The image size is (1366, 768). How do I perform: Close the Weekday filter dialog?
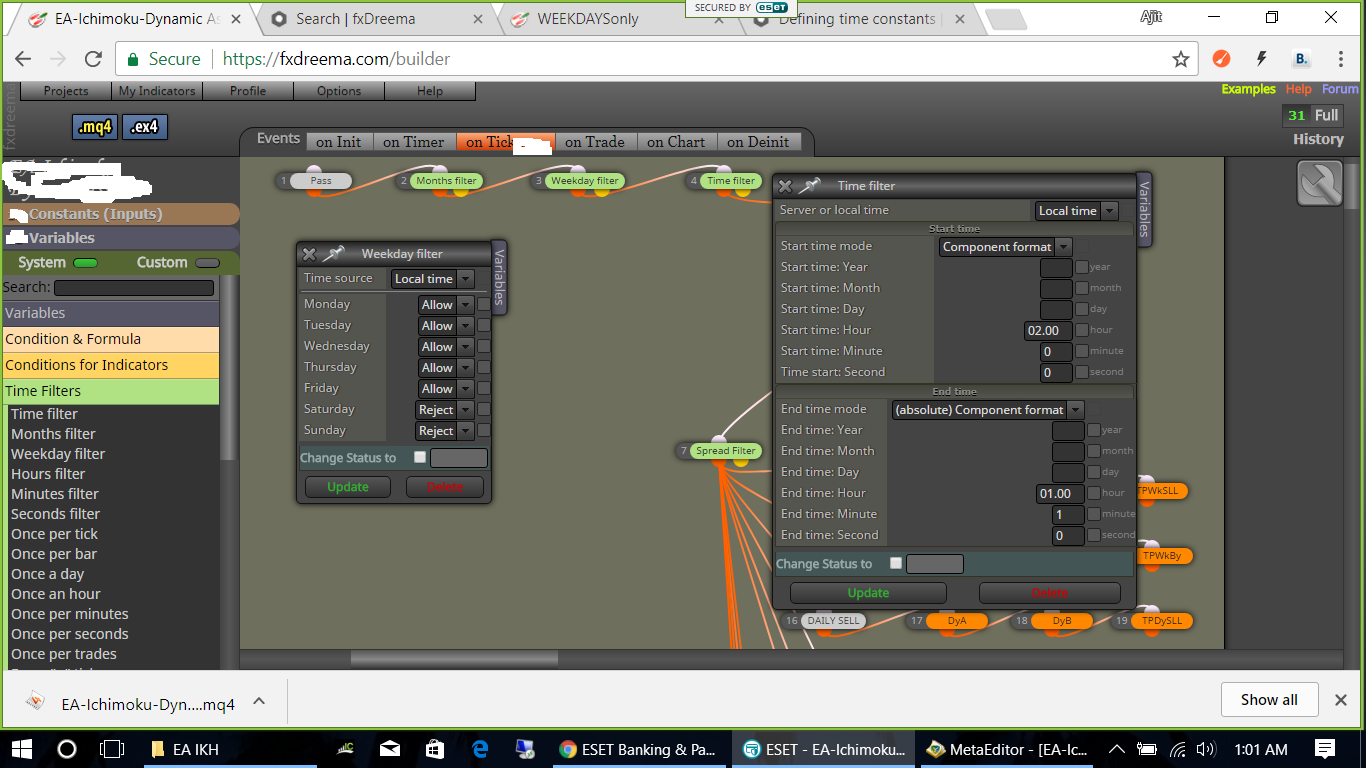pyautogui.click(x=309, y=254)
